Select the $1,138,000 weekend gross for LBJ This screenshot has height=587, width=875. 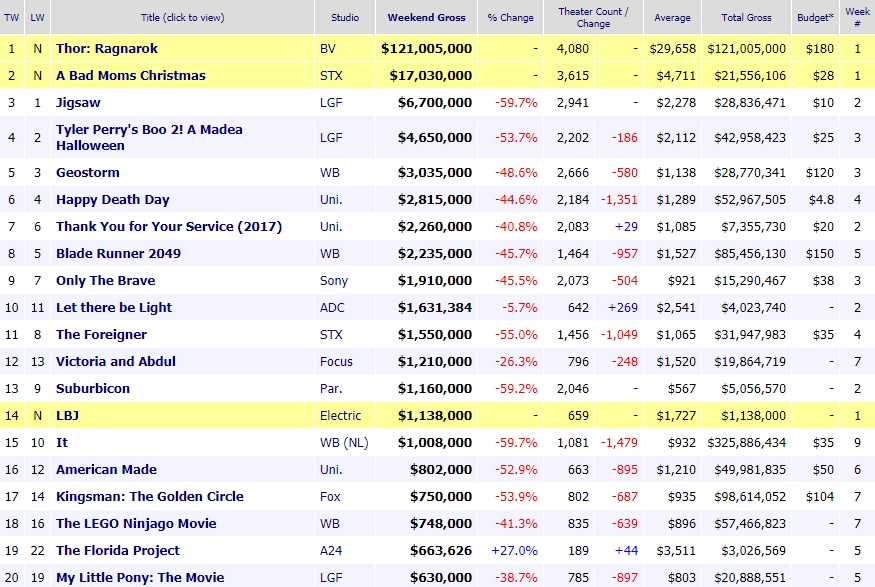click(x=435, y=416)
